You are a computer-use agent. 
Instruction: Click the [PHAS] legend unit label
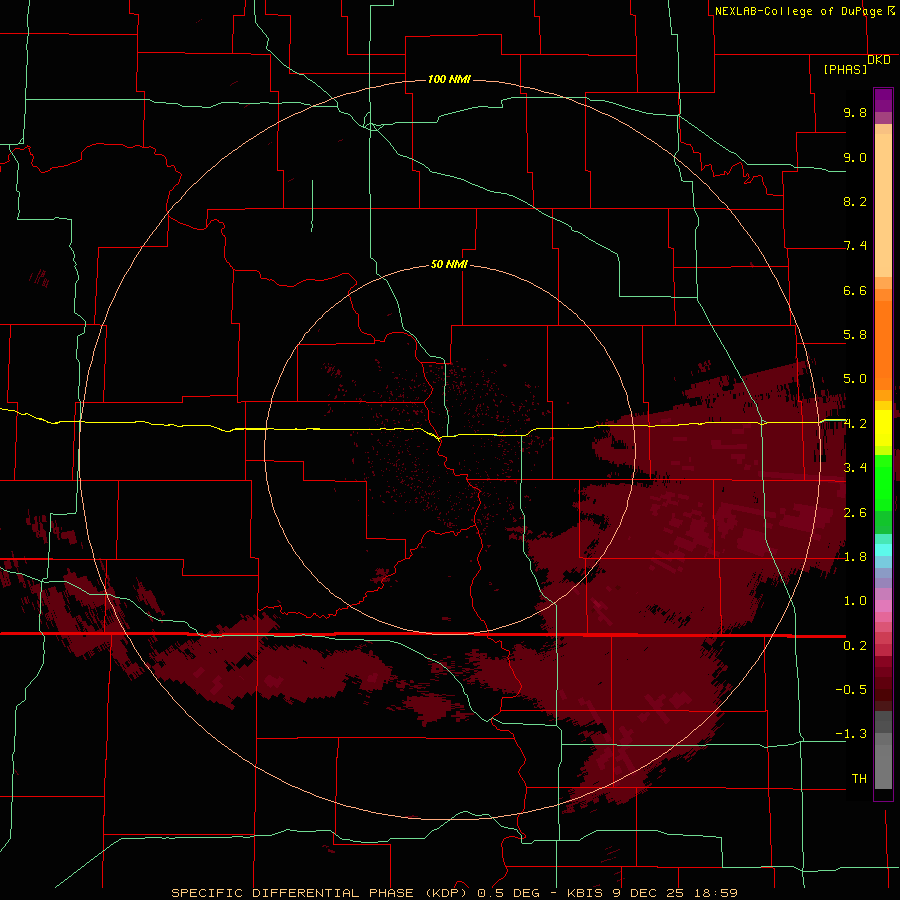click(x=845, y=69)
